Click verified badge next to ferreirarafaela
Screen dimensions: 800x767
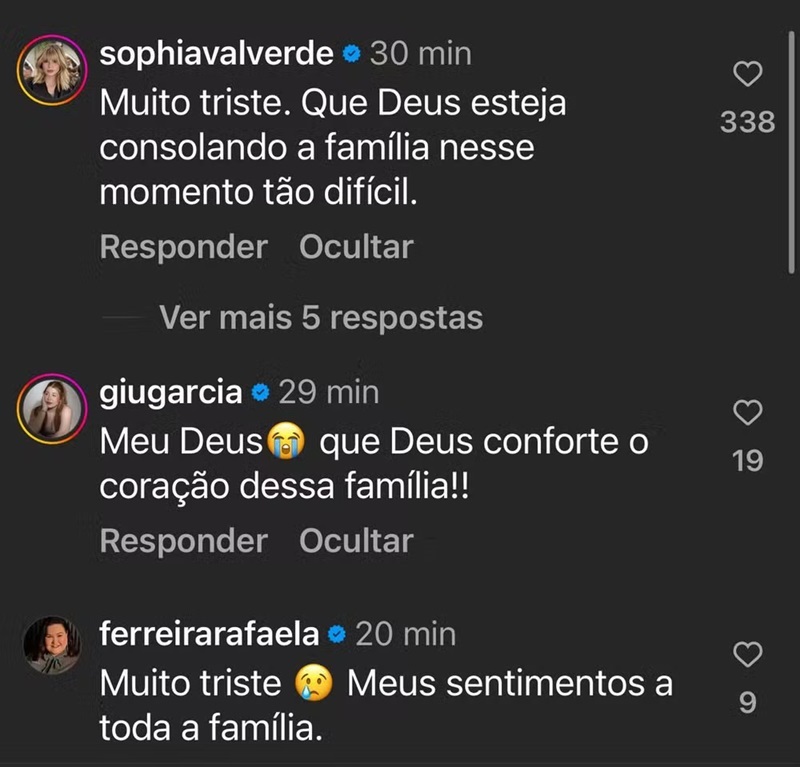point(337,634)
